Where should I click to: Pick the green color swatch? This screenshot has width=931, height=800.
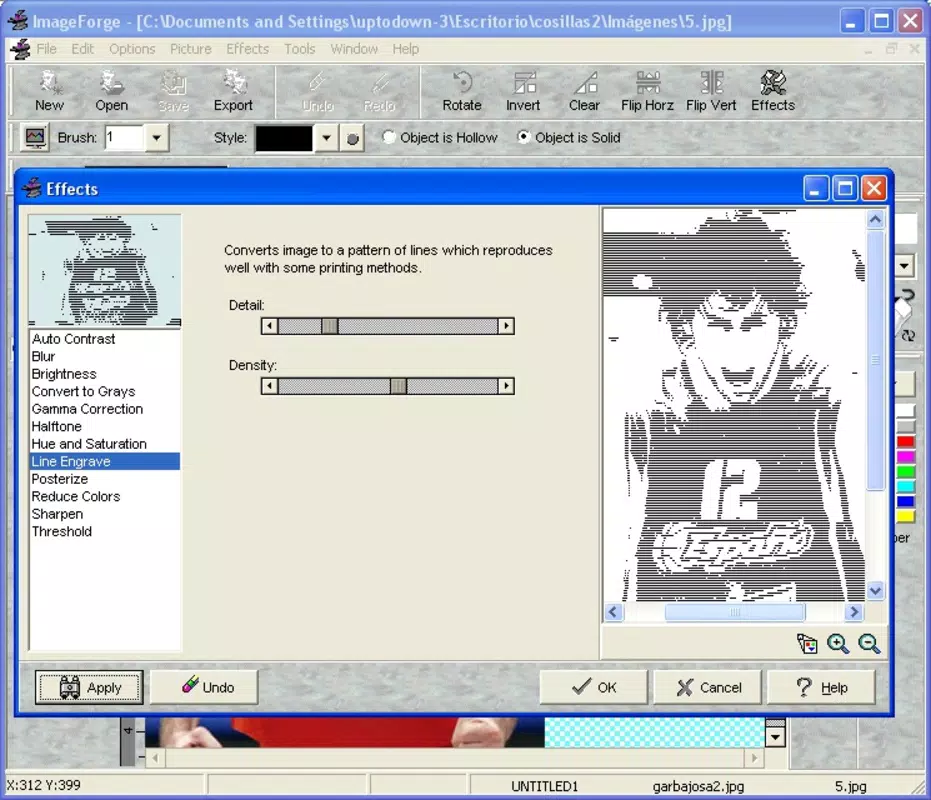pyautogui.click(x=905, y=472)
